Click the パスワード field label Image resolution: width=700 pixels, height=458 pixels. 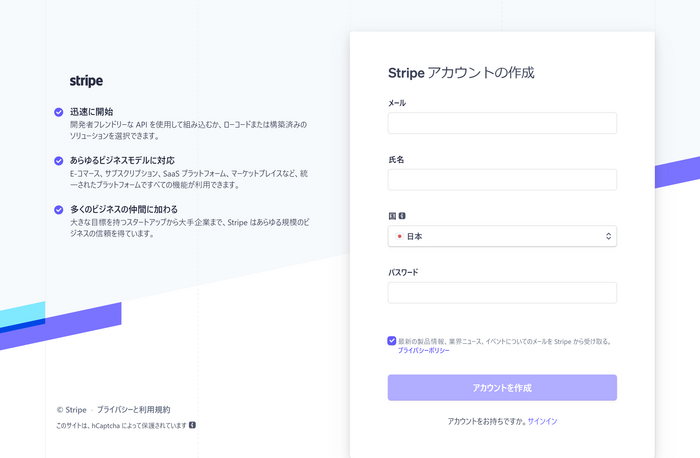tap(403, 272)
